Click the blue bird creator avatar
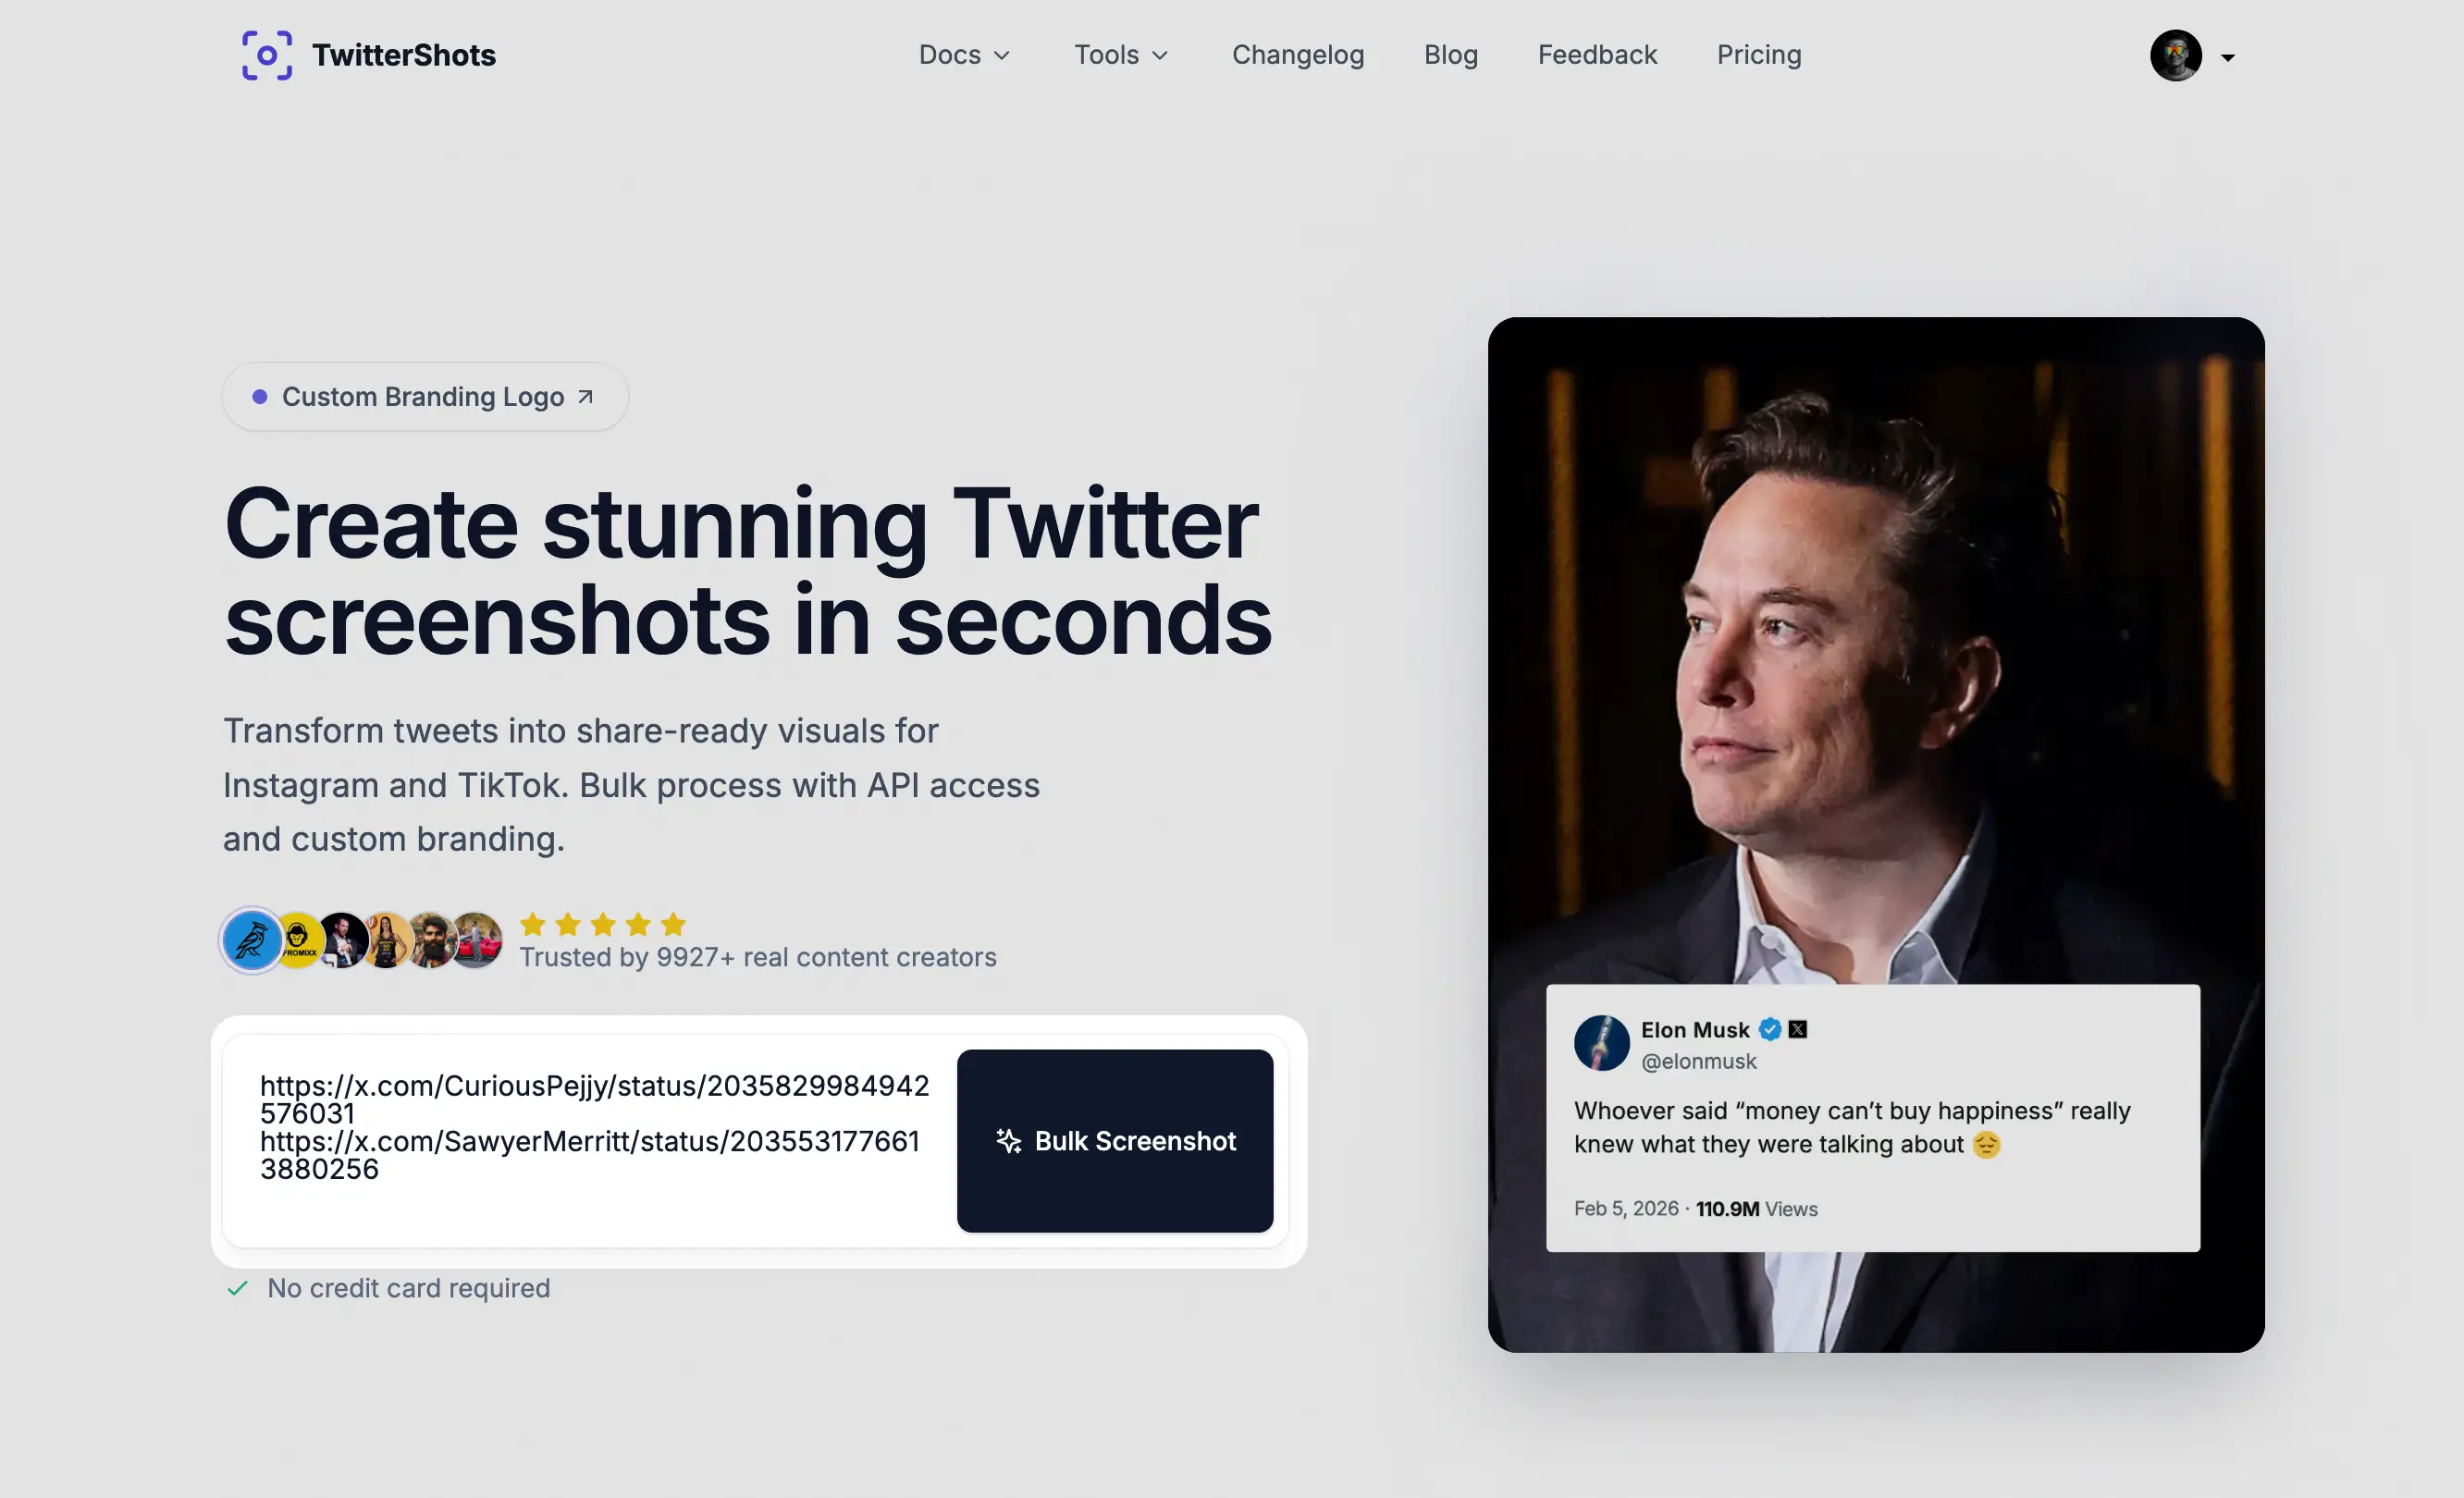The image size is (2464, 1498). [252, 940]
